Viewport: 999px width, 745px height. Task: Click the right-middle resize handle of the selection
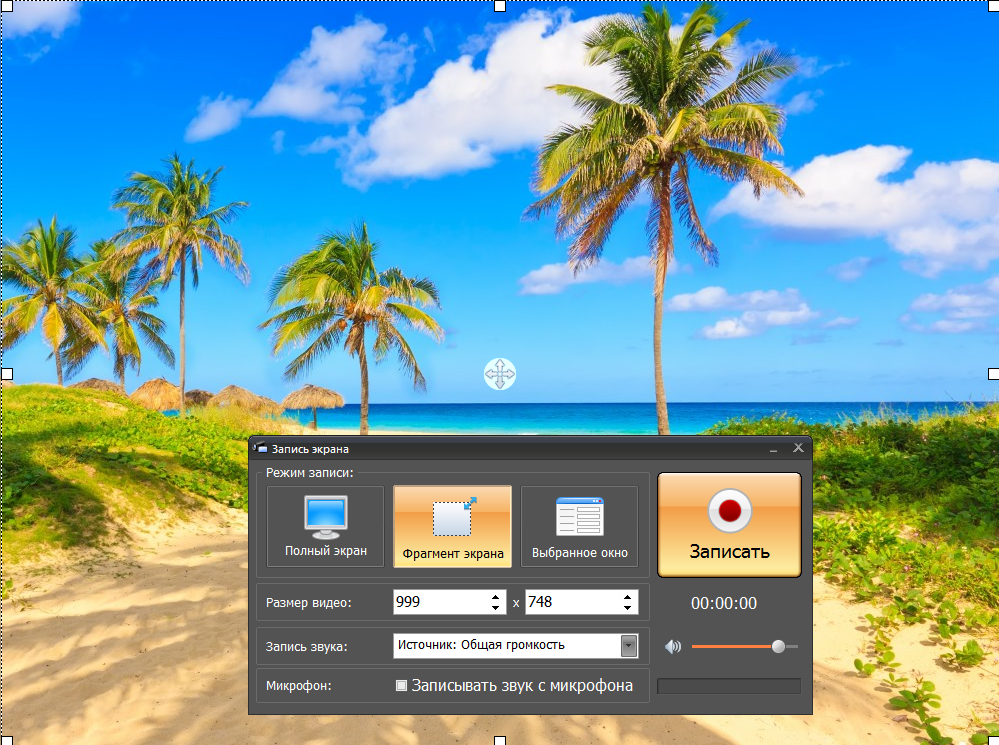pyautogui.click(x=993, y=373)
